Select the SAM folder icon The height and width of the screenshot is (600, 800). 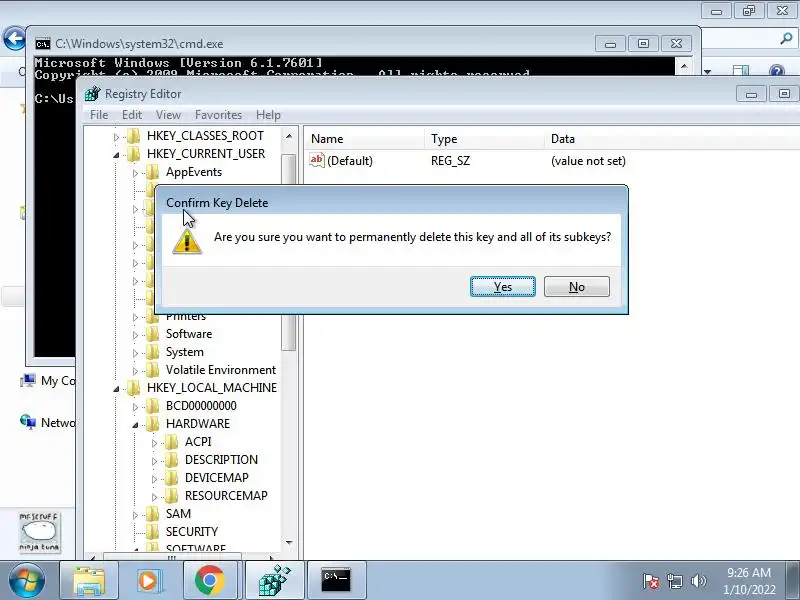tap(152, 514)
